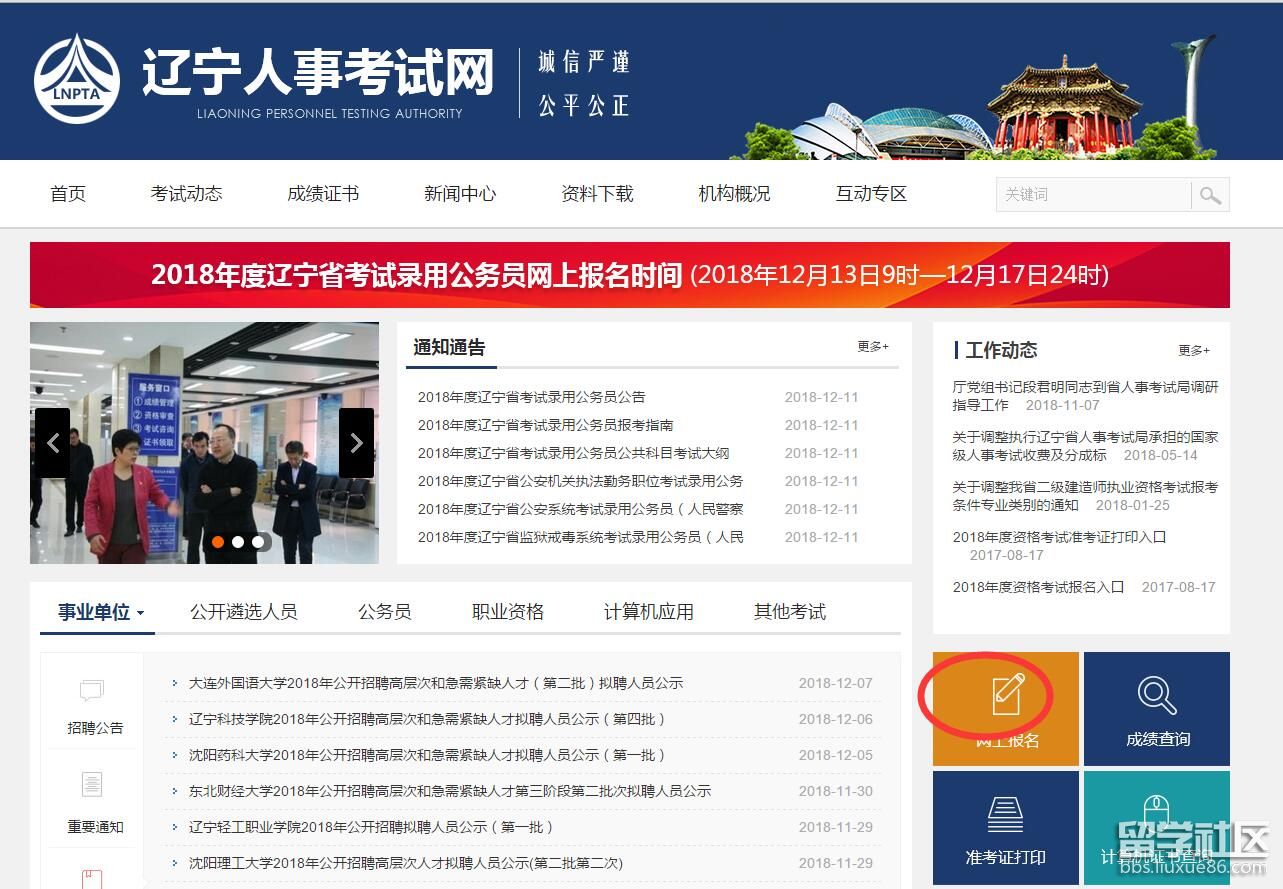
Task: Show previous slide with left arrow
Action: tap(53, 443)
